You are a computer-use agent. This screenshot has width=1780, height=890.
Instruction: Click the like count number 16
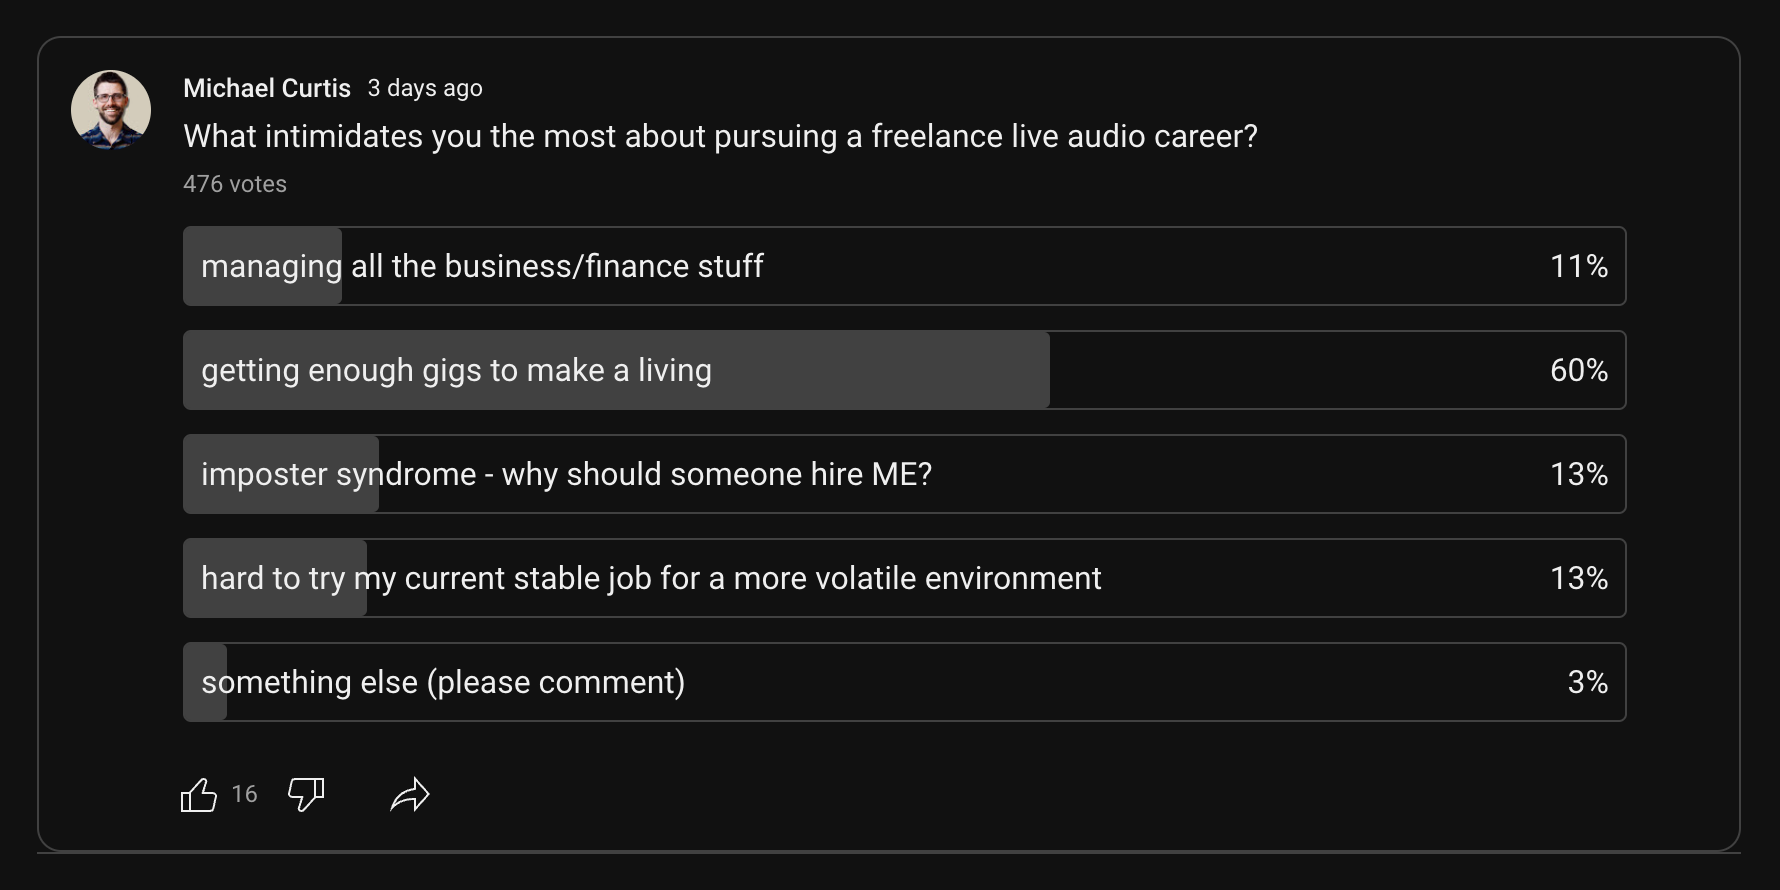pyautogui.click(x=244, y=794)
